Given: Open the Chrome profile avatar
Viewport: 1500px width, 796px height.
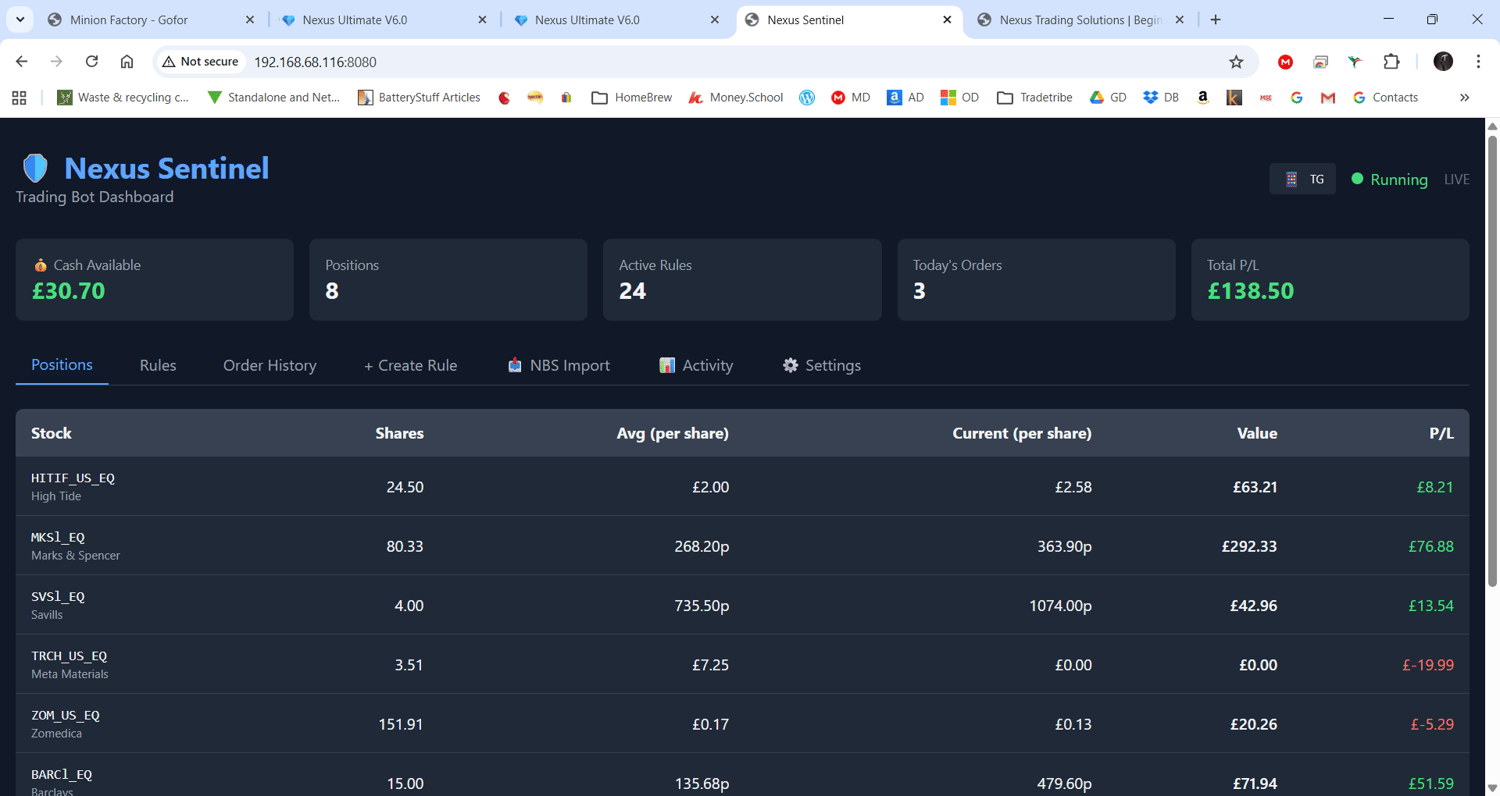Looking at the screenshot, I should (x=1443, y=62).
